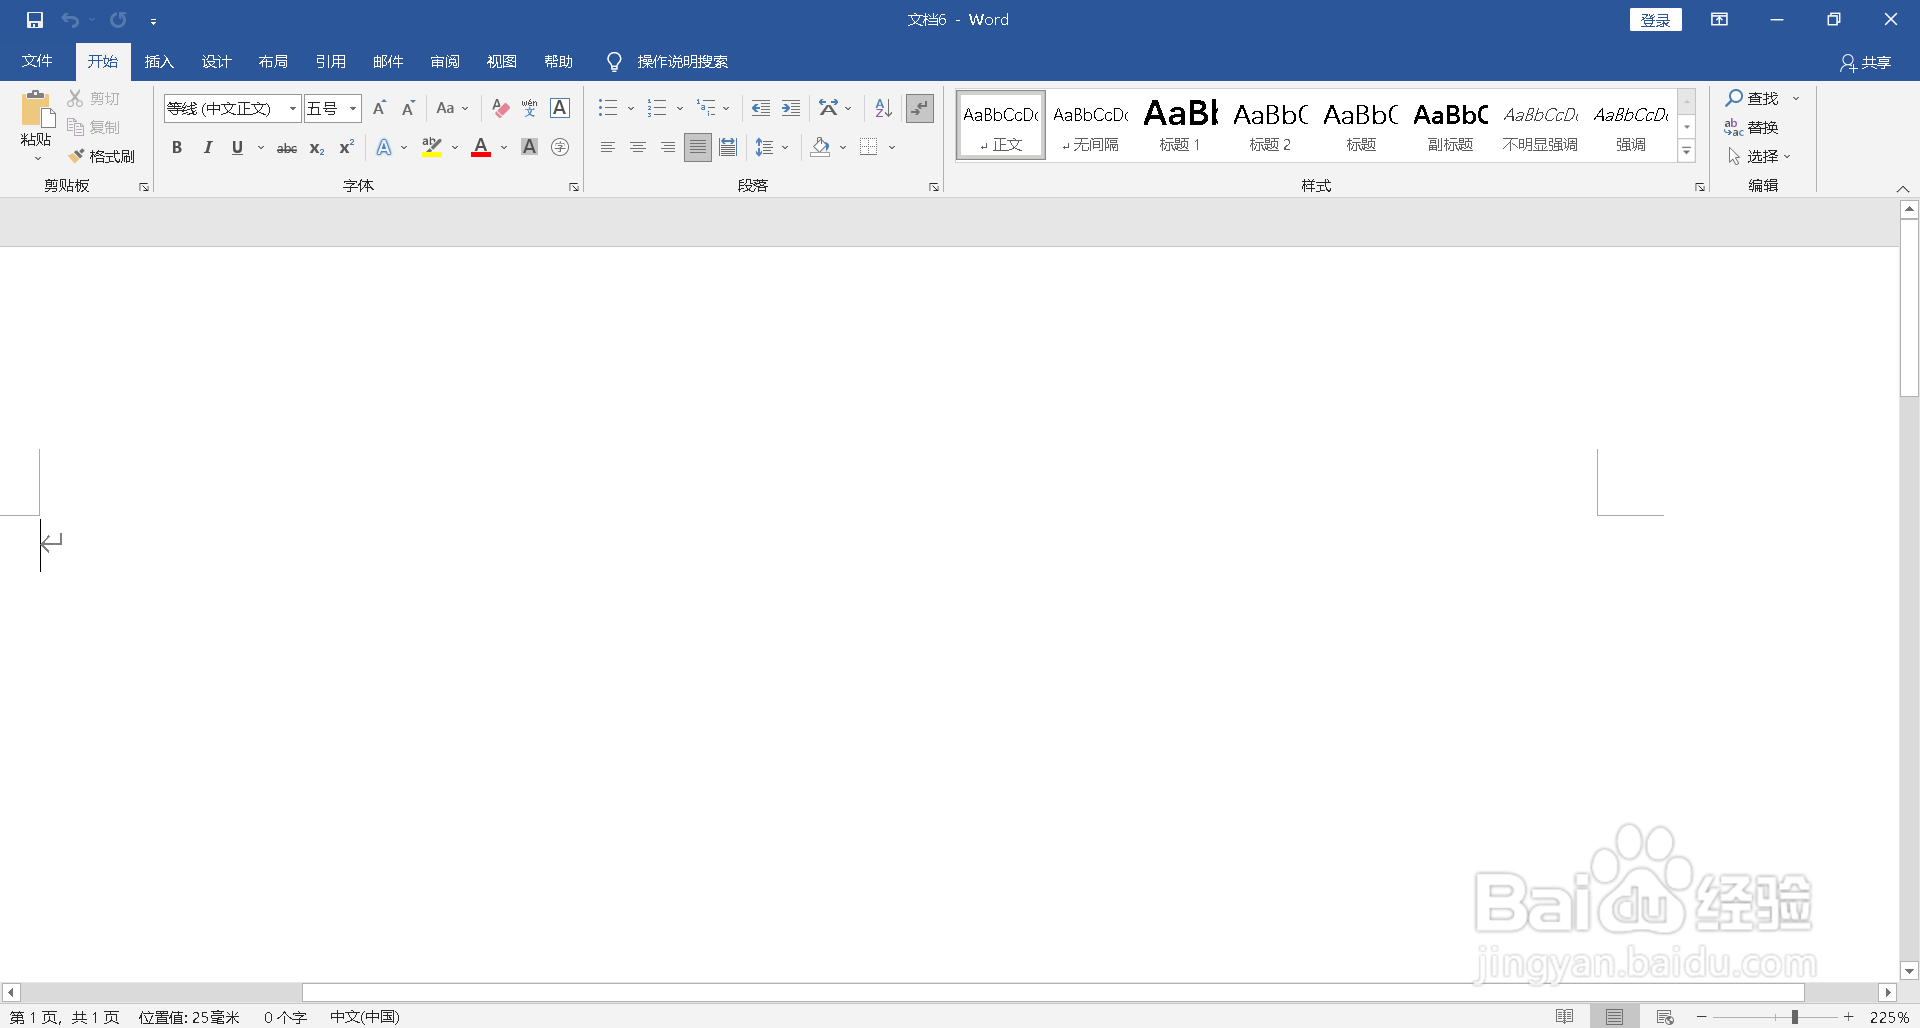Apply the 无间隔 (No Spacing) style
Screen dimensions: 1920x1028
(x=1091, y=125)
